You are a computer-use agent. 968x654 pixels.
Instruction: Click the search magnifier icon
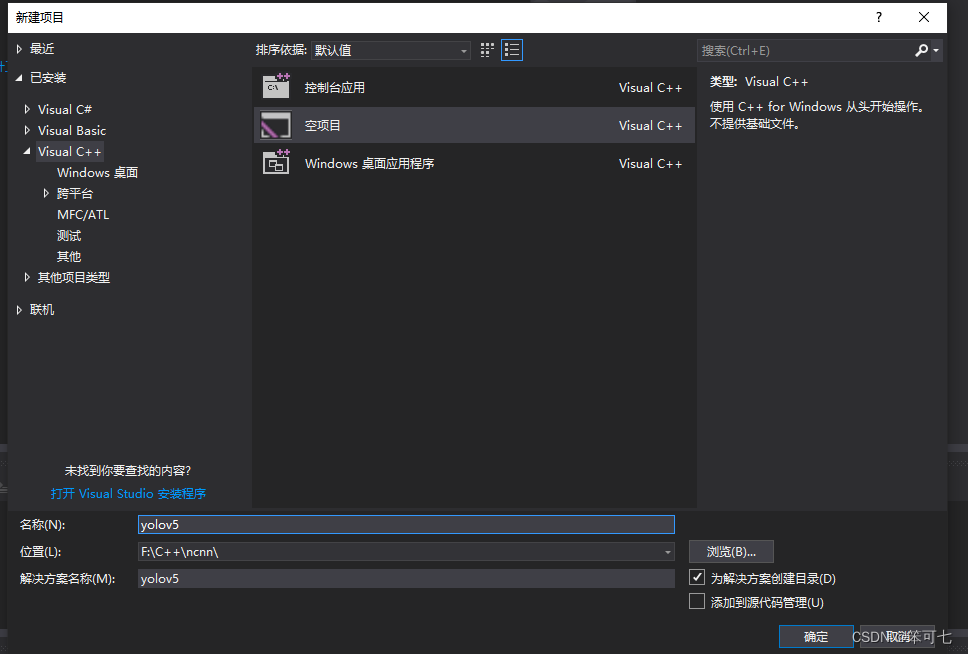coord(921,51)
